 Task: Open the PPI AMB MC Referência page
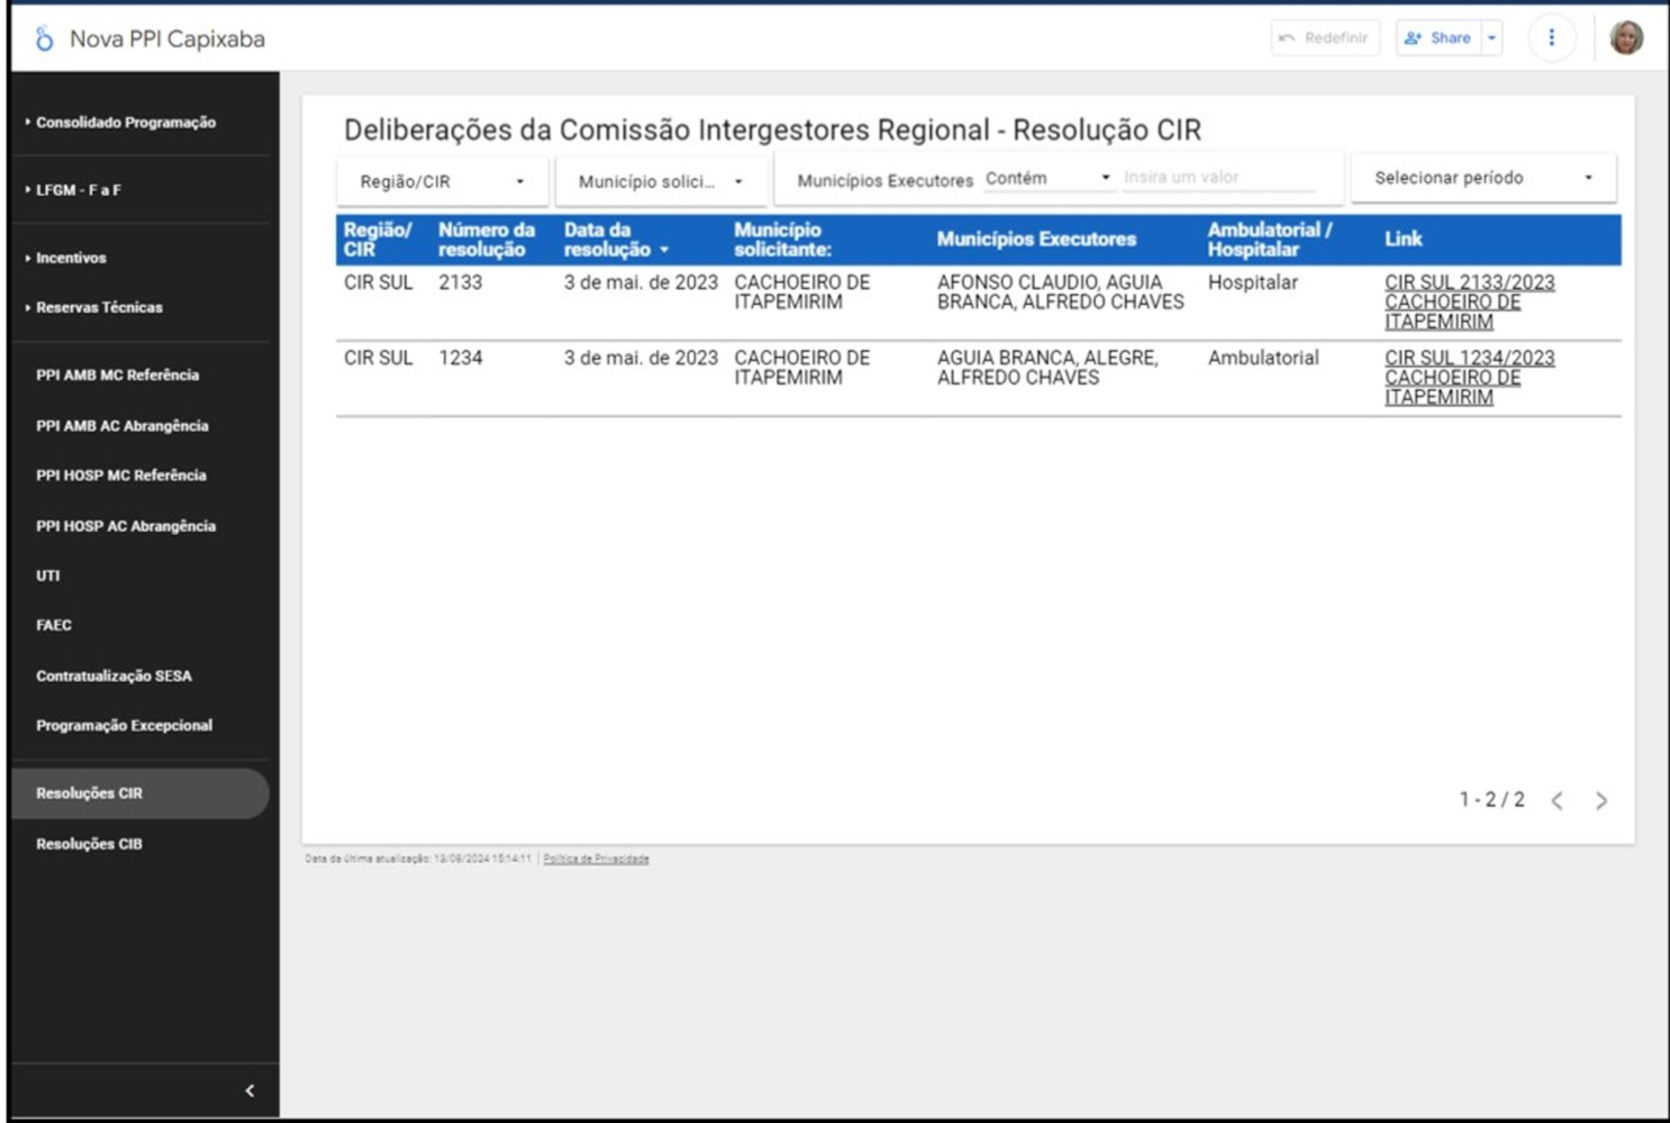pyautogui.click(x=117, y=375)
